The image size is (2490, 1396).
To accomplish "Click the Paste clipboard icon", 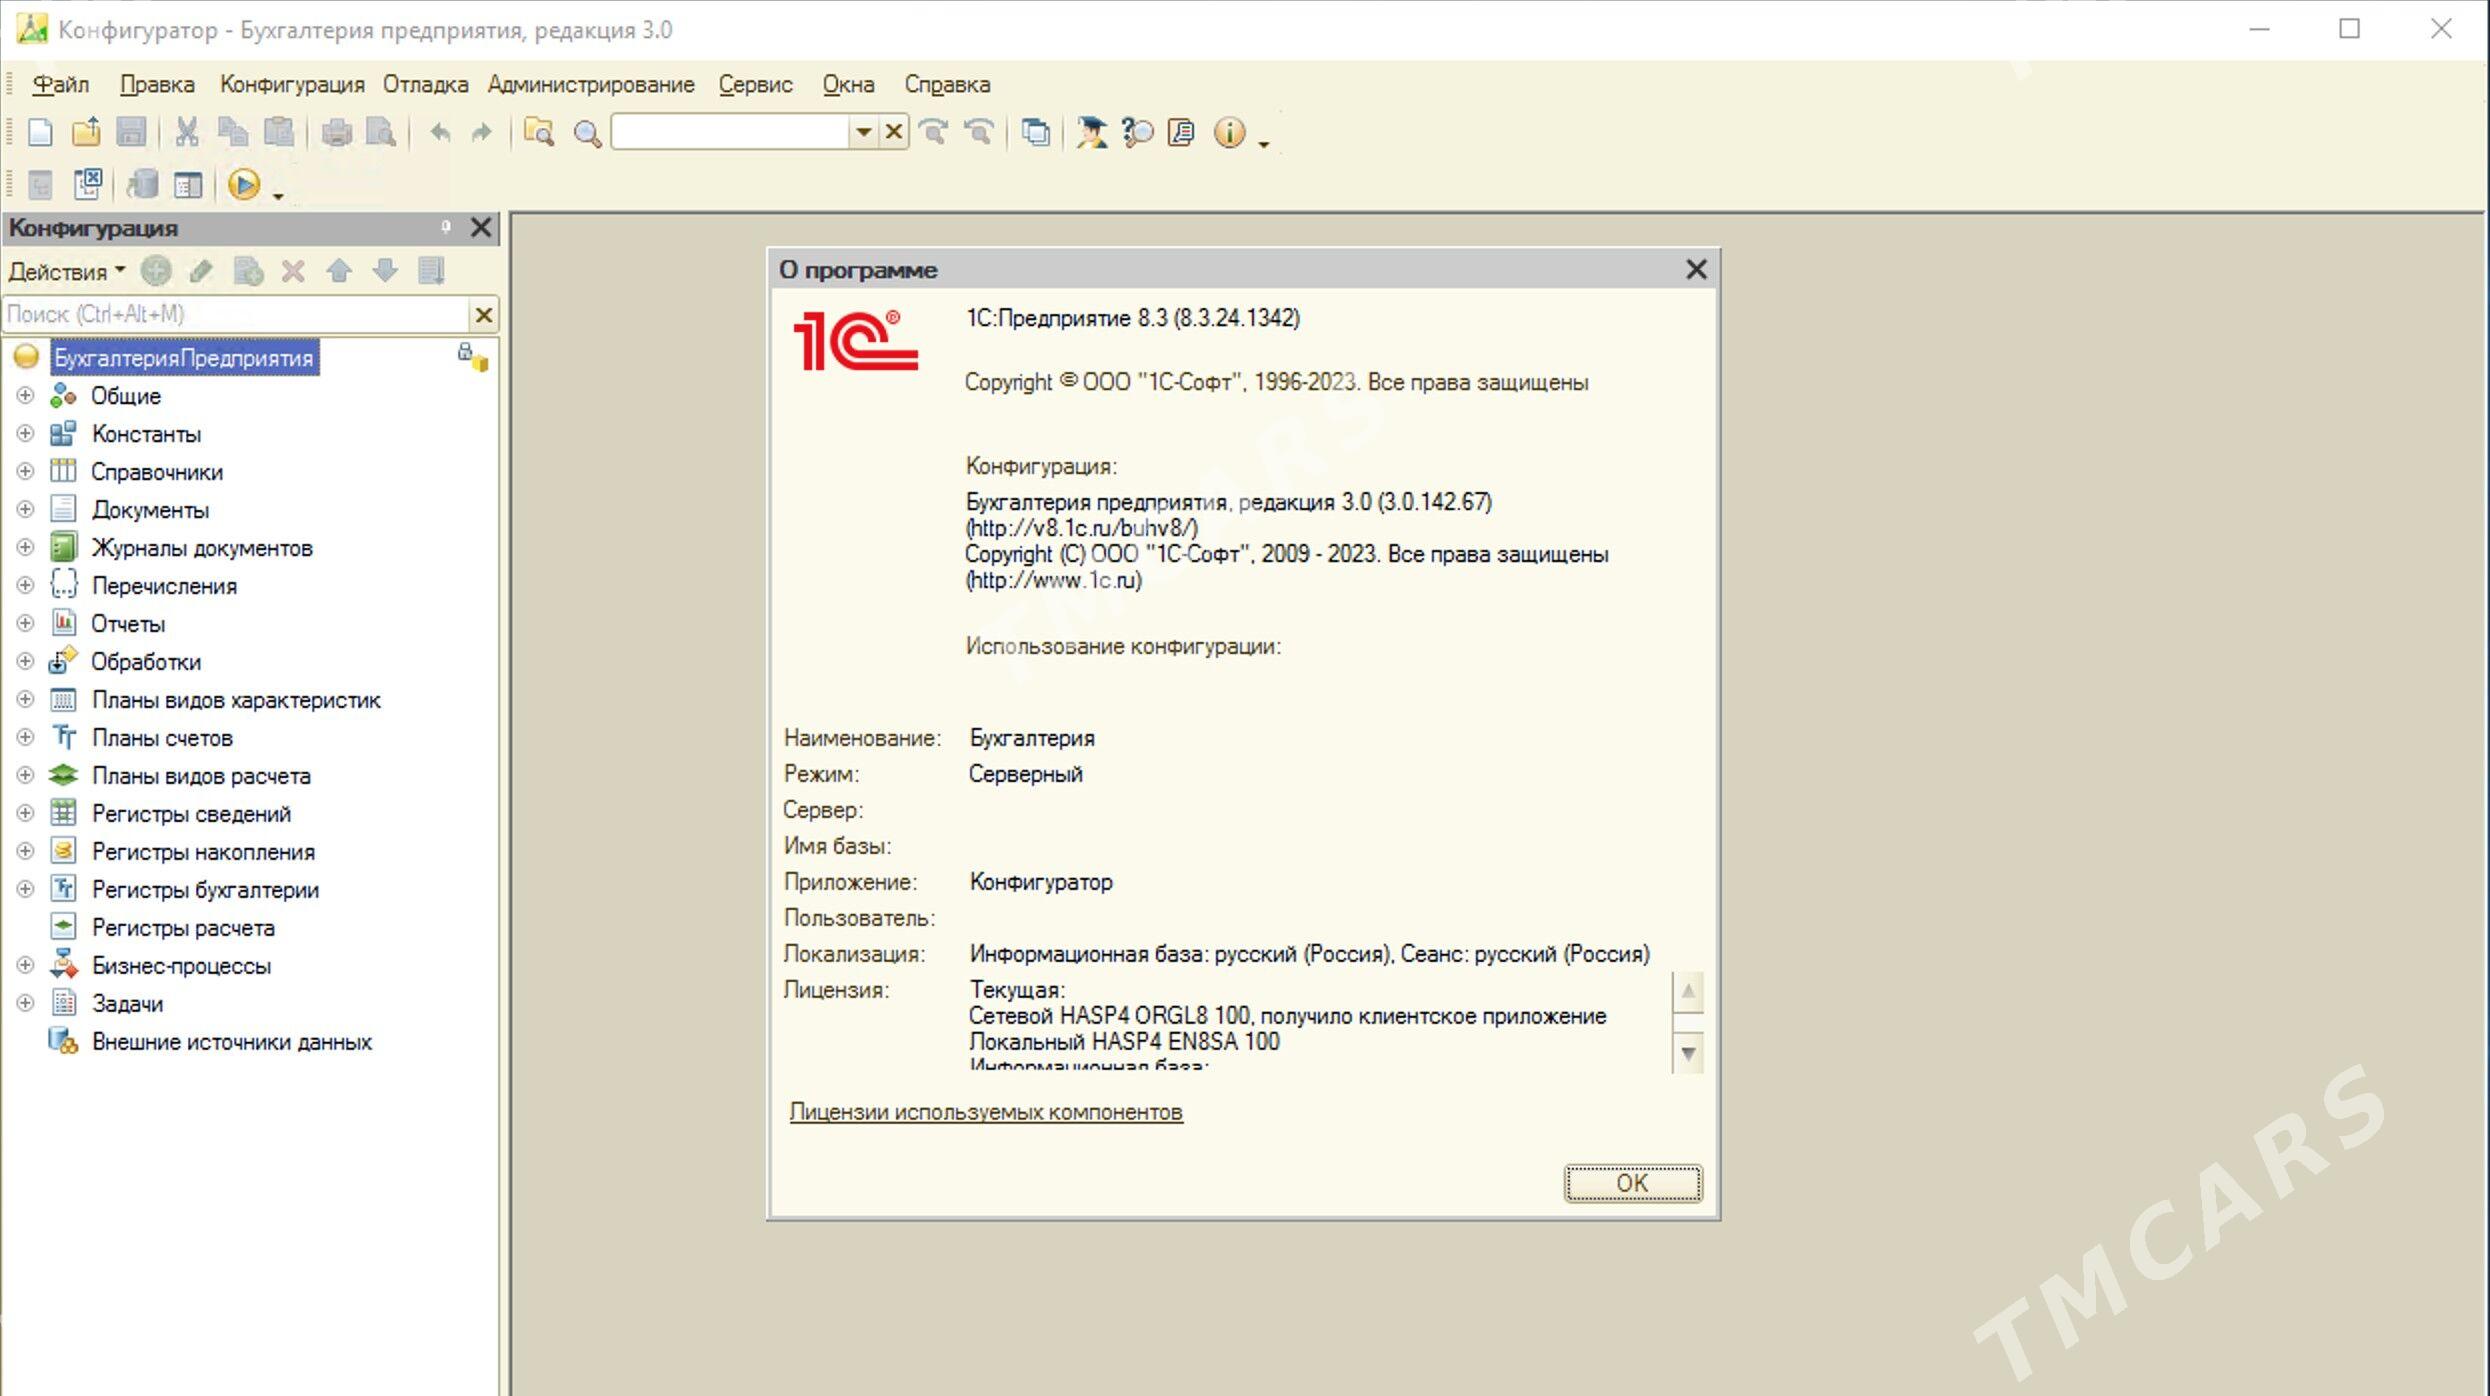I will tap(278, 132).
